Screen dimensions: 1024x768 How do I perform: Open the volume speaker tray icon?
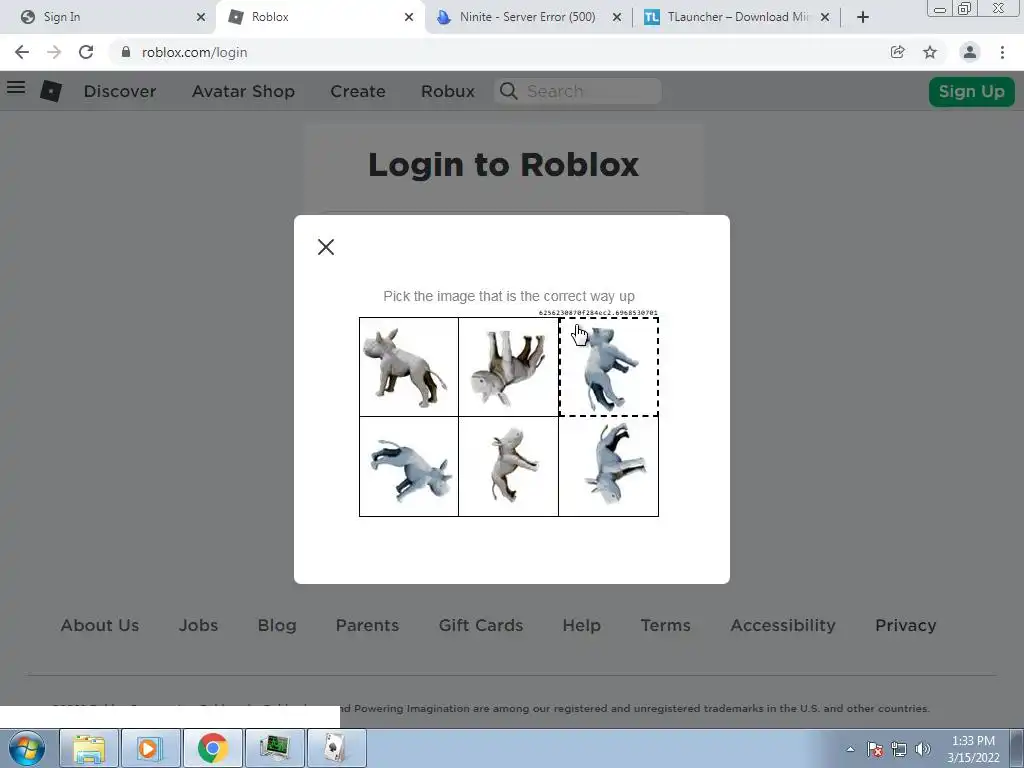pos(923,749)
